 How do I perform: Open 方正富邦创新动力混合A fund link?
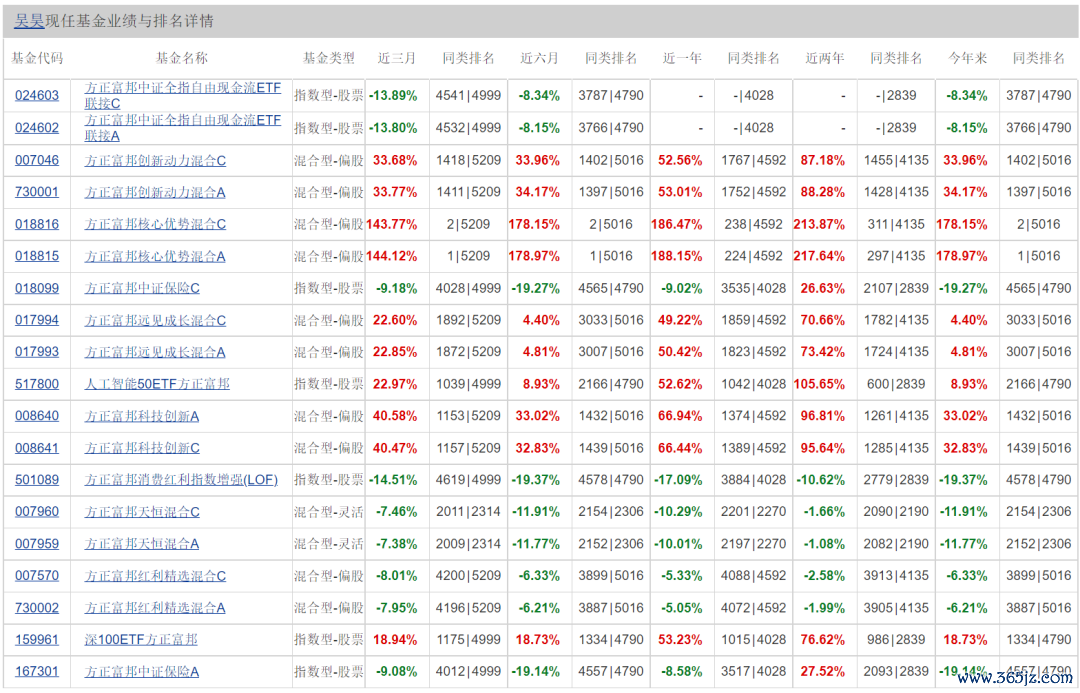click(155, 192)
